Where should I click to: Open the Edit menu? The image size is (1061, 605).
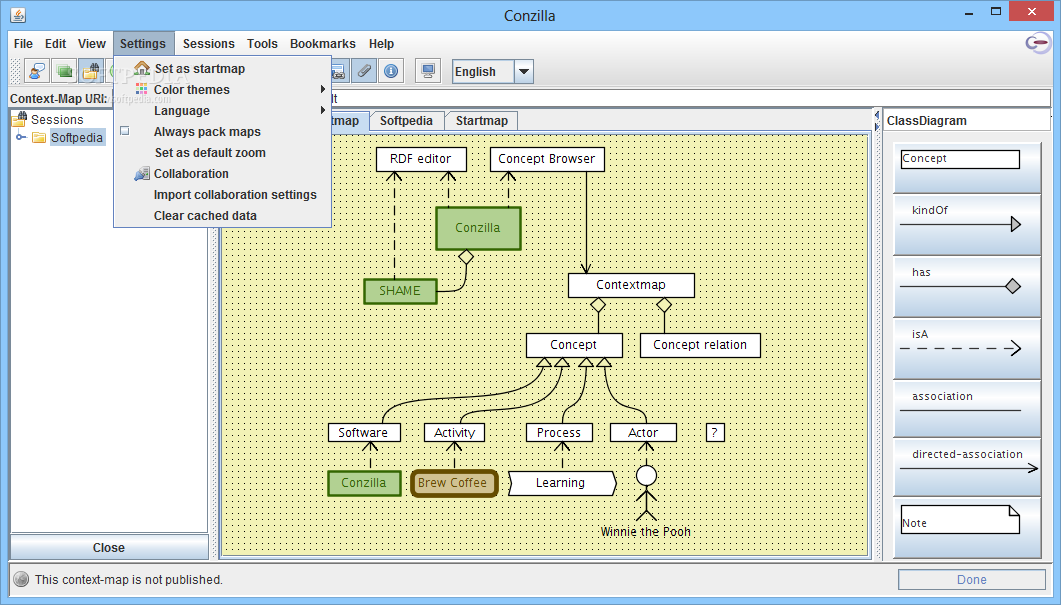55,43
